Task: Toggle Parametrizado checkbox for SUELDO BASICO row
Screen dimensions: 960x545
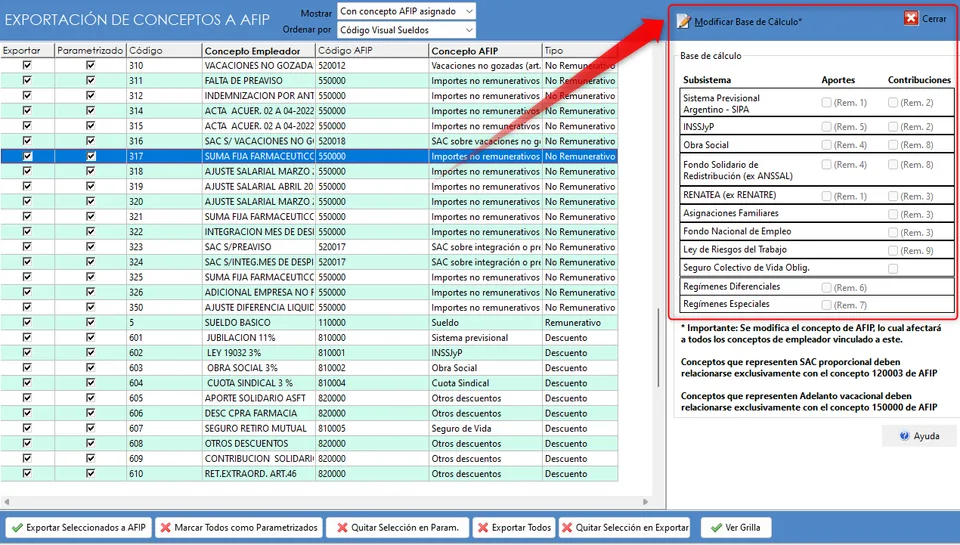Action: (91, 322)
